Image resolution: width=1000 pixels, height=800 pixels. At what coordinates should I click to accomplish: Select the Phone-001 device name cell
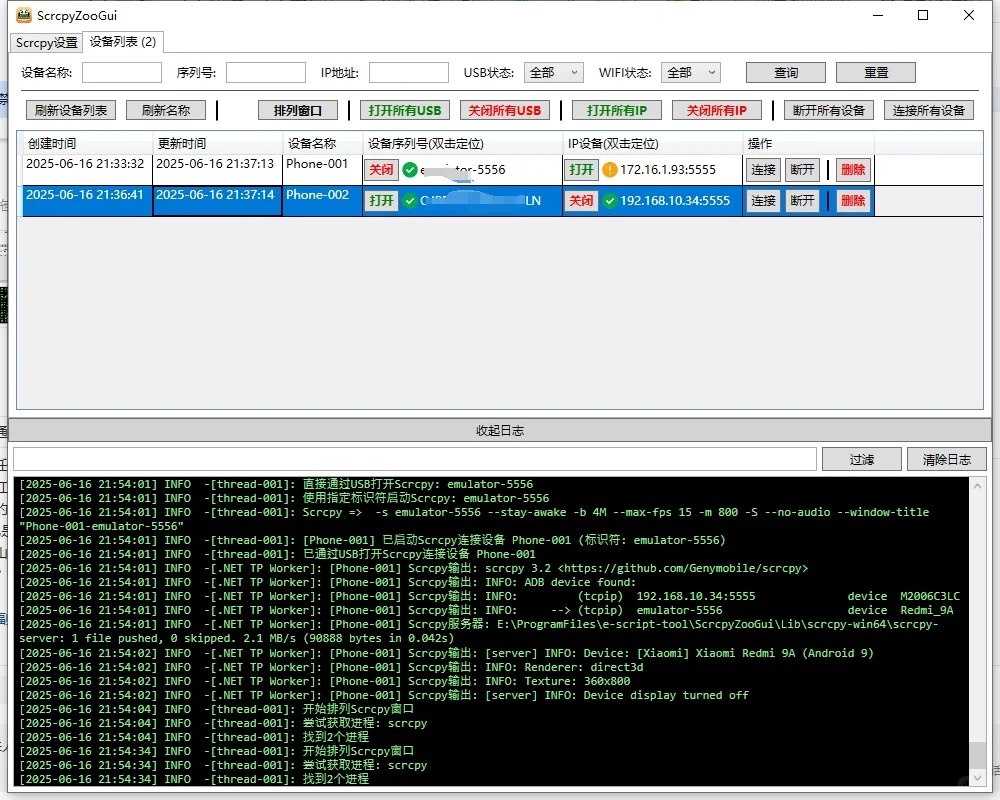click(x=323, y=170)
